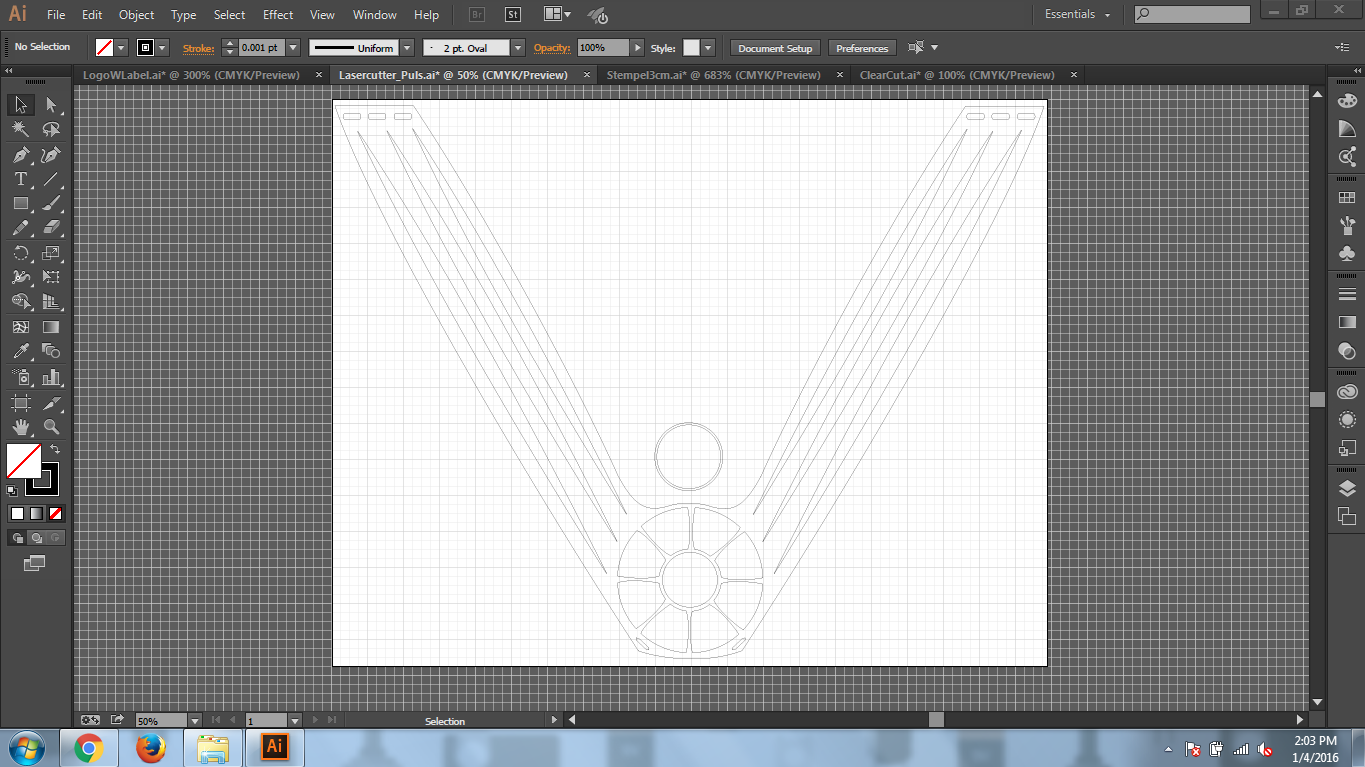Select the Line Segment tool
This screenshot has width=1365, height=767.
tap(51, 179)
